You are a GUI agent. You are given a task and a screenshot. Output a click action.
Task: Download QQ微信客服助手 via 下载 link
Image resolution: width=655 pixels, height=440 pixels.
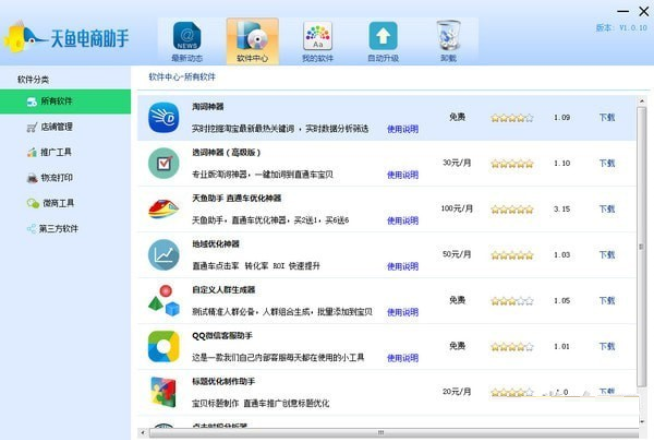coord(607,346)
